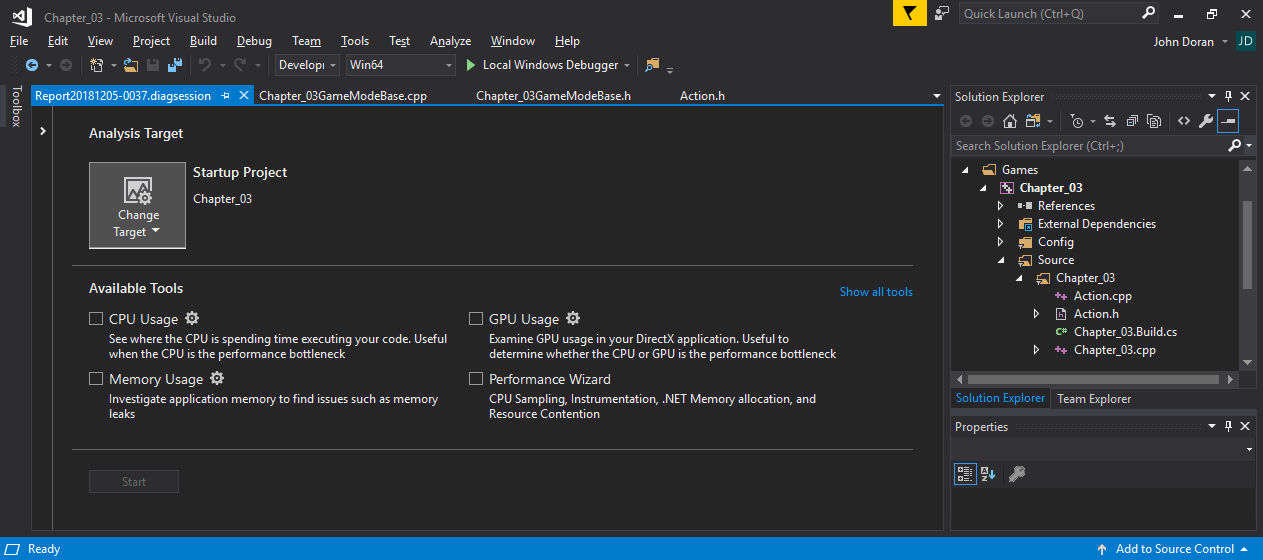
Task: Click Add to Source Control
Action: pos(1175,549)
